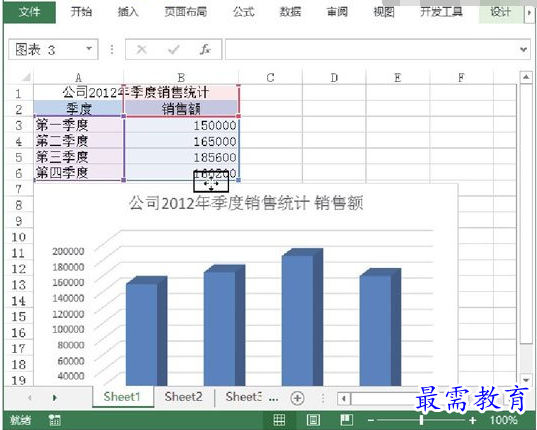Click cell containing 季度 header

[x=78, y=109]
